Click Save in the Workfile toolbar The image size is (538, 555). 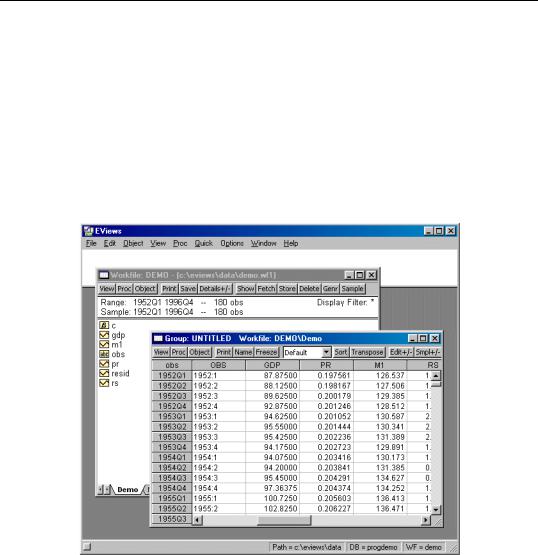(x=188, y=289)
